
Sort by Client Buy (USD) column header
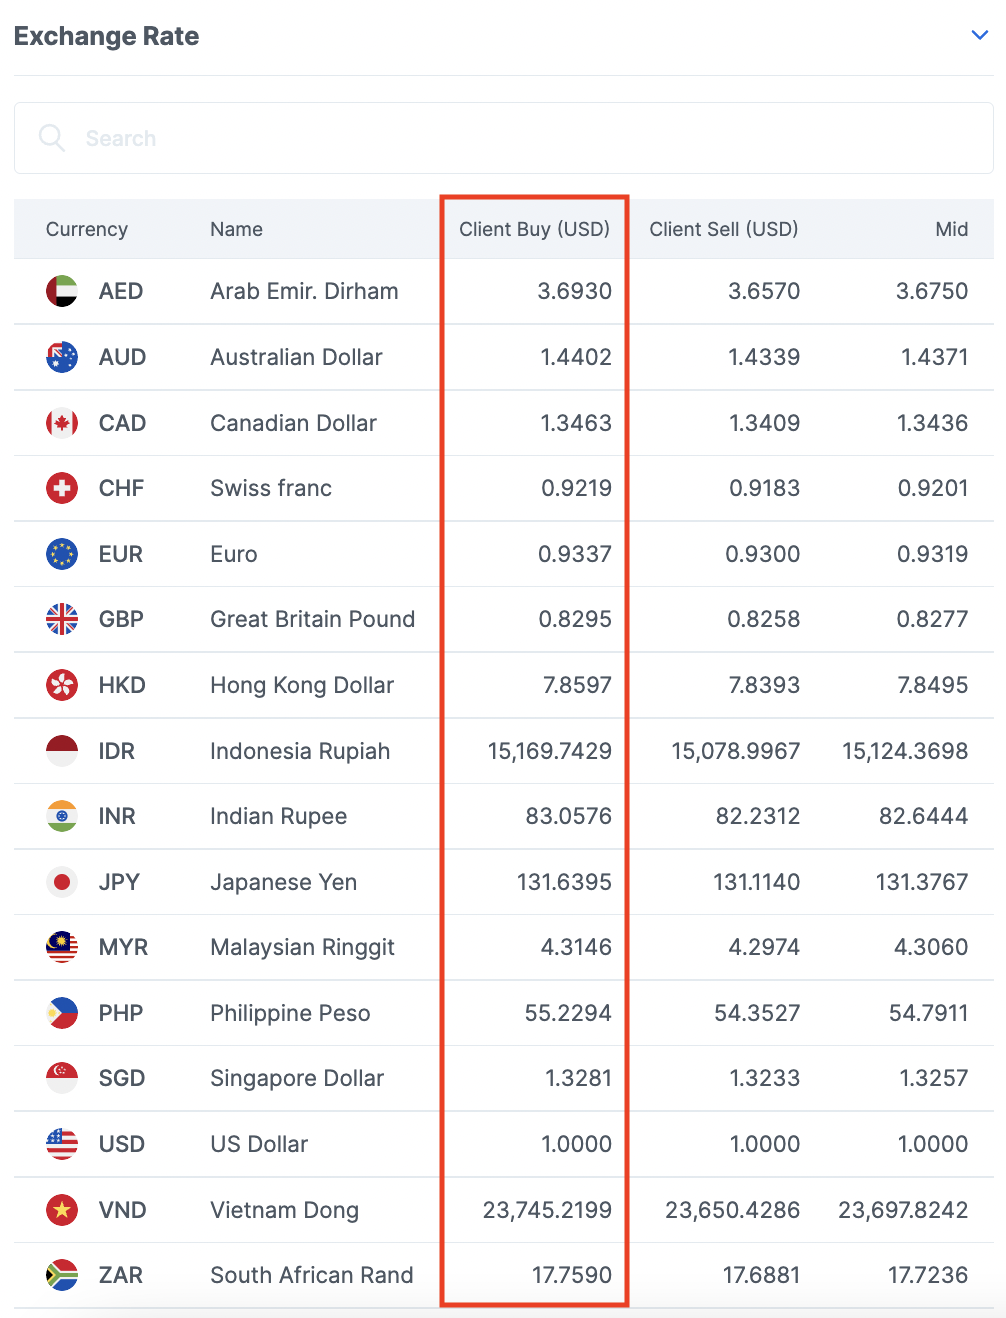pyautogui.click(x=534, y=229)
